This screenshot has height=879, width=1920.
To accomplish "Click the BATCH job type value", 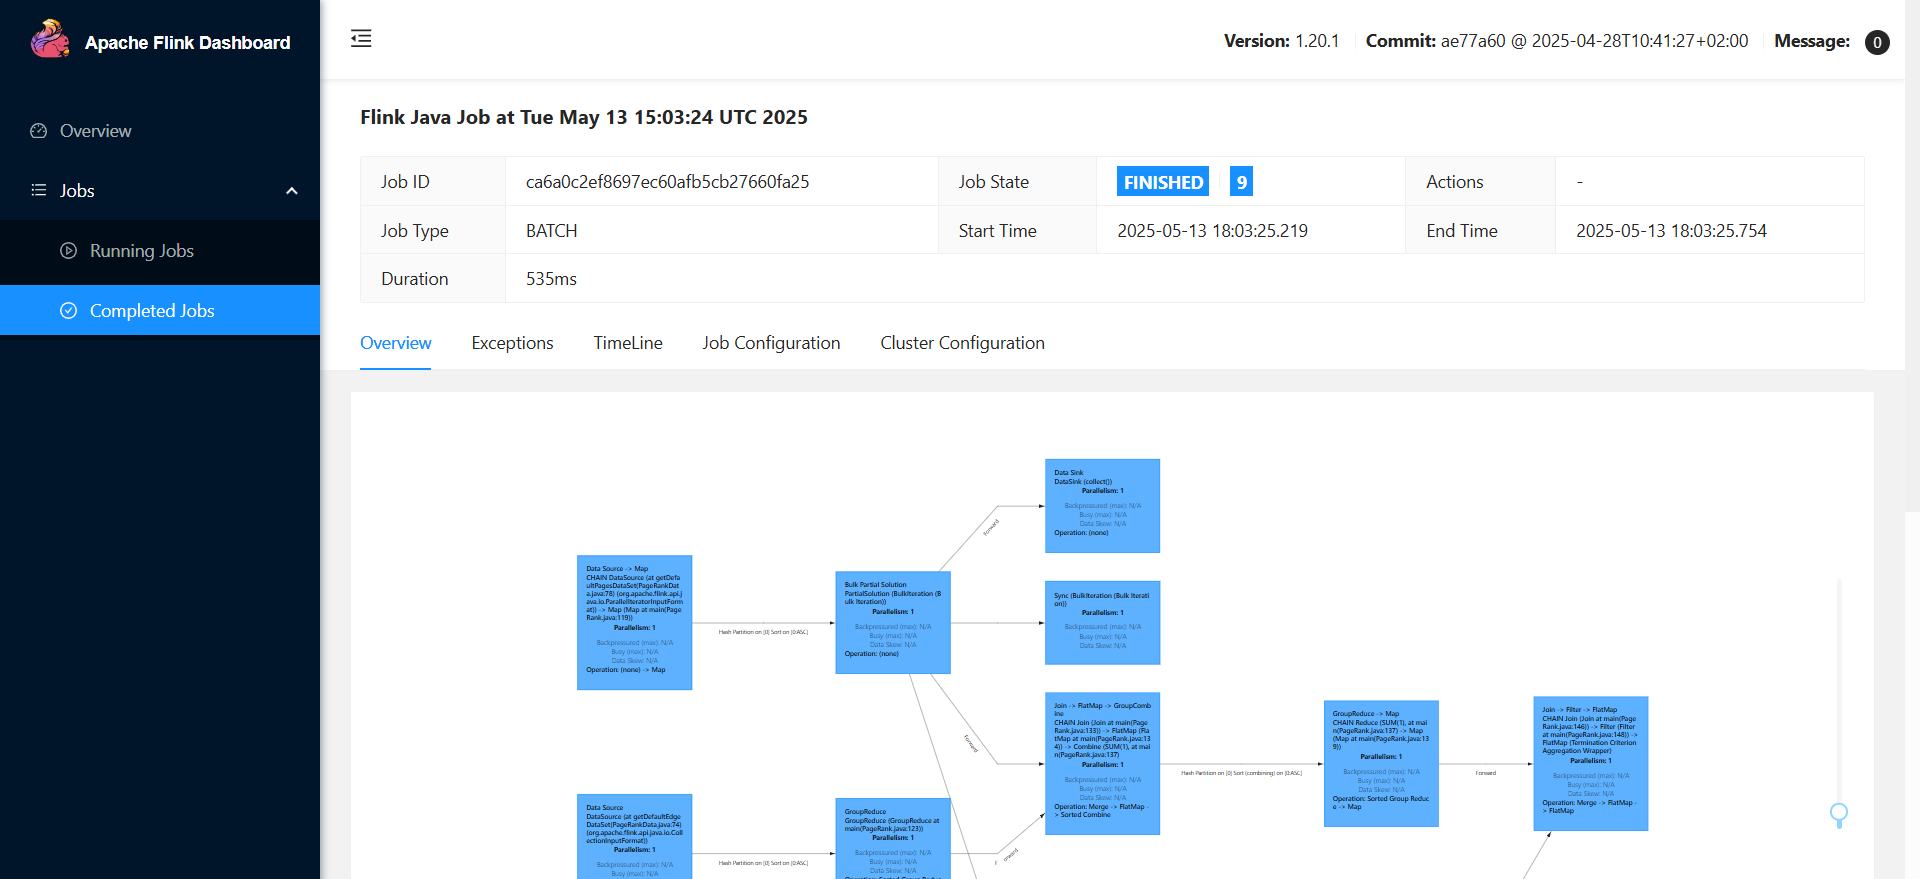I will click(551, 231).
